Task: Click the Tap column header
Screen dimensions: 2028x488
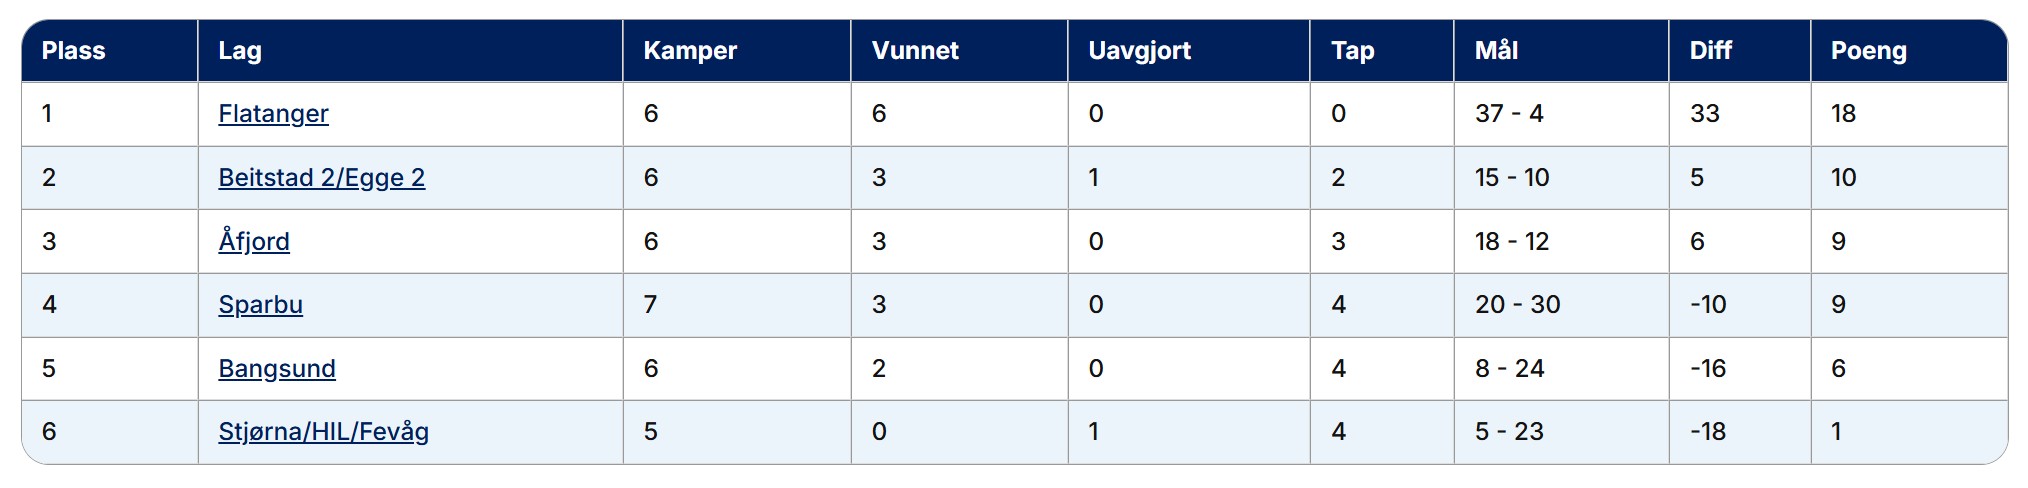Action: click(1352, 51)
